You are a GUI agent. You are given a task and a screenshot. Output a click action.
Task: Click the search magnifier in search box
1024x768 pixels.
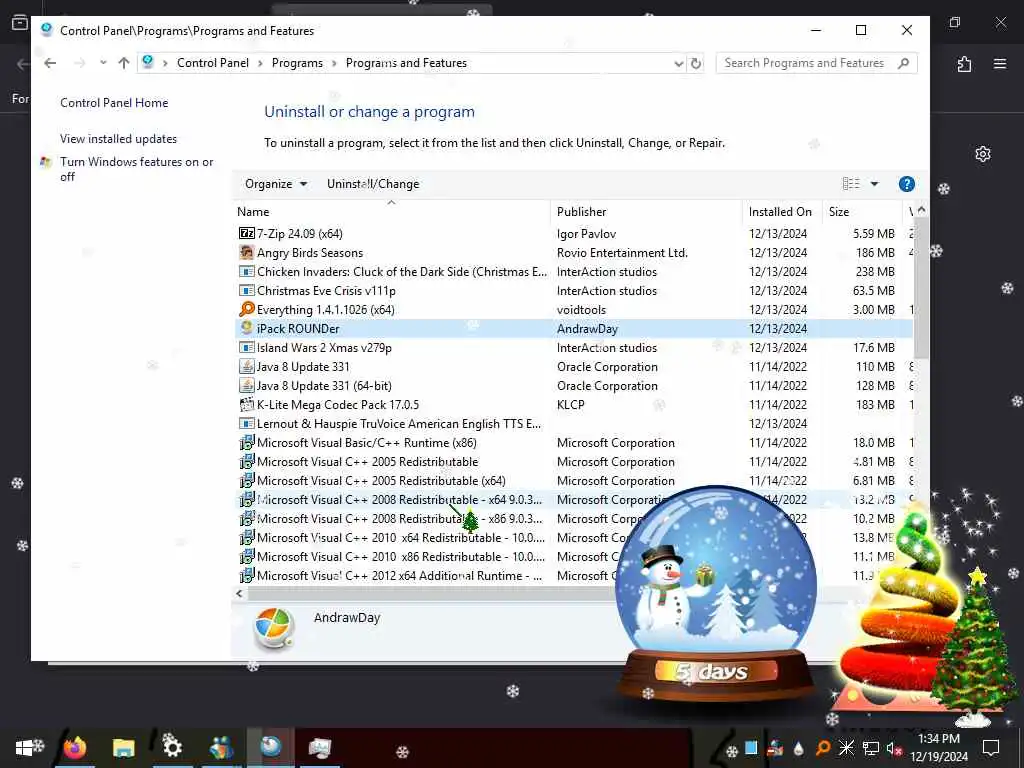[x=903, y=63]
